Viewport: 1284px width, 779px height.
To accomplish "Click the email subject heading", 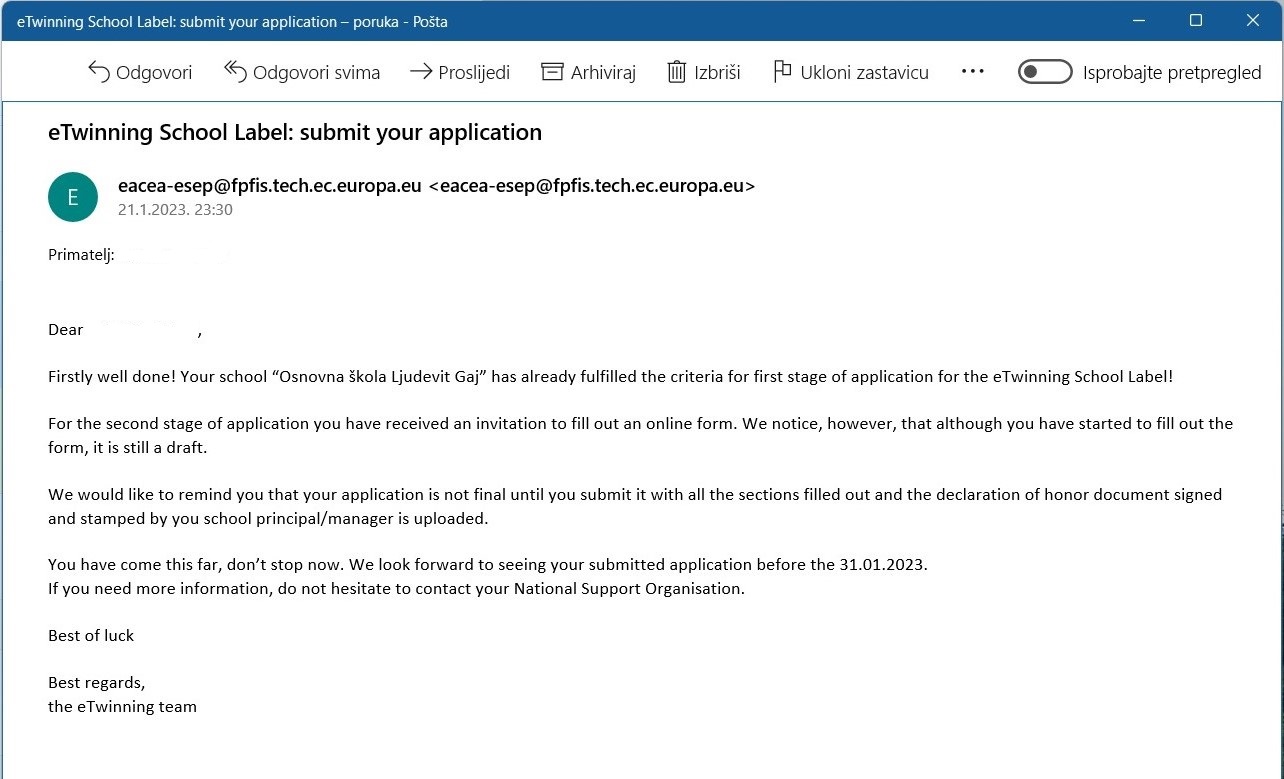I will pos(295,132).
